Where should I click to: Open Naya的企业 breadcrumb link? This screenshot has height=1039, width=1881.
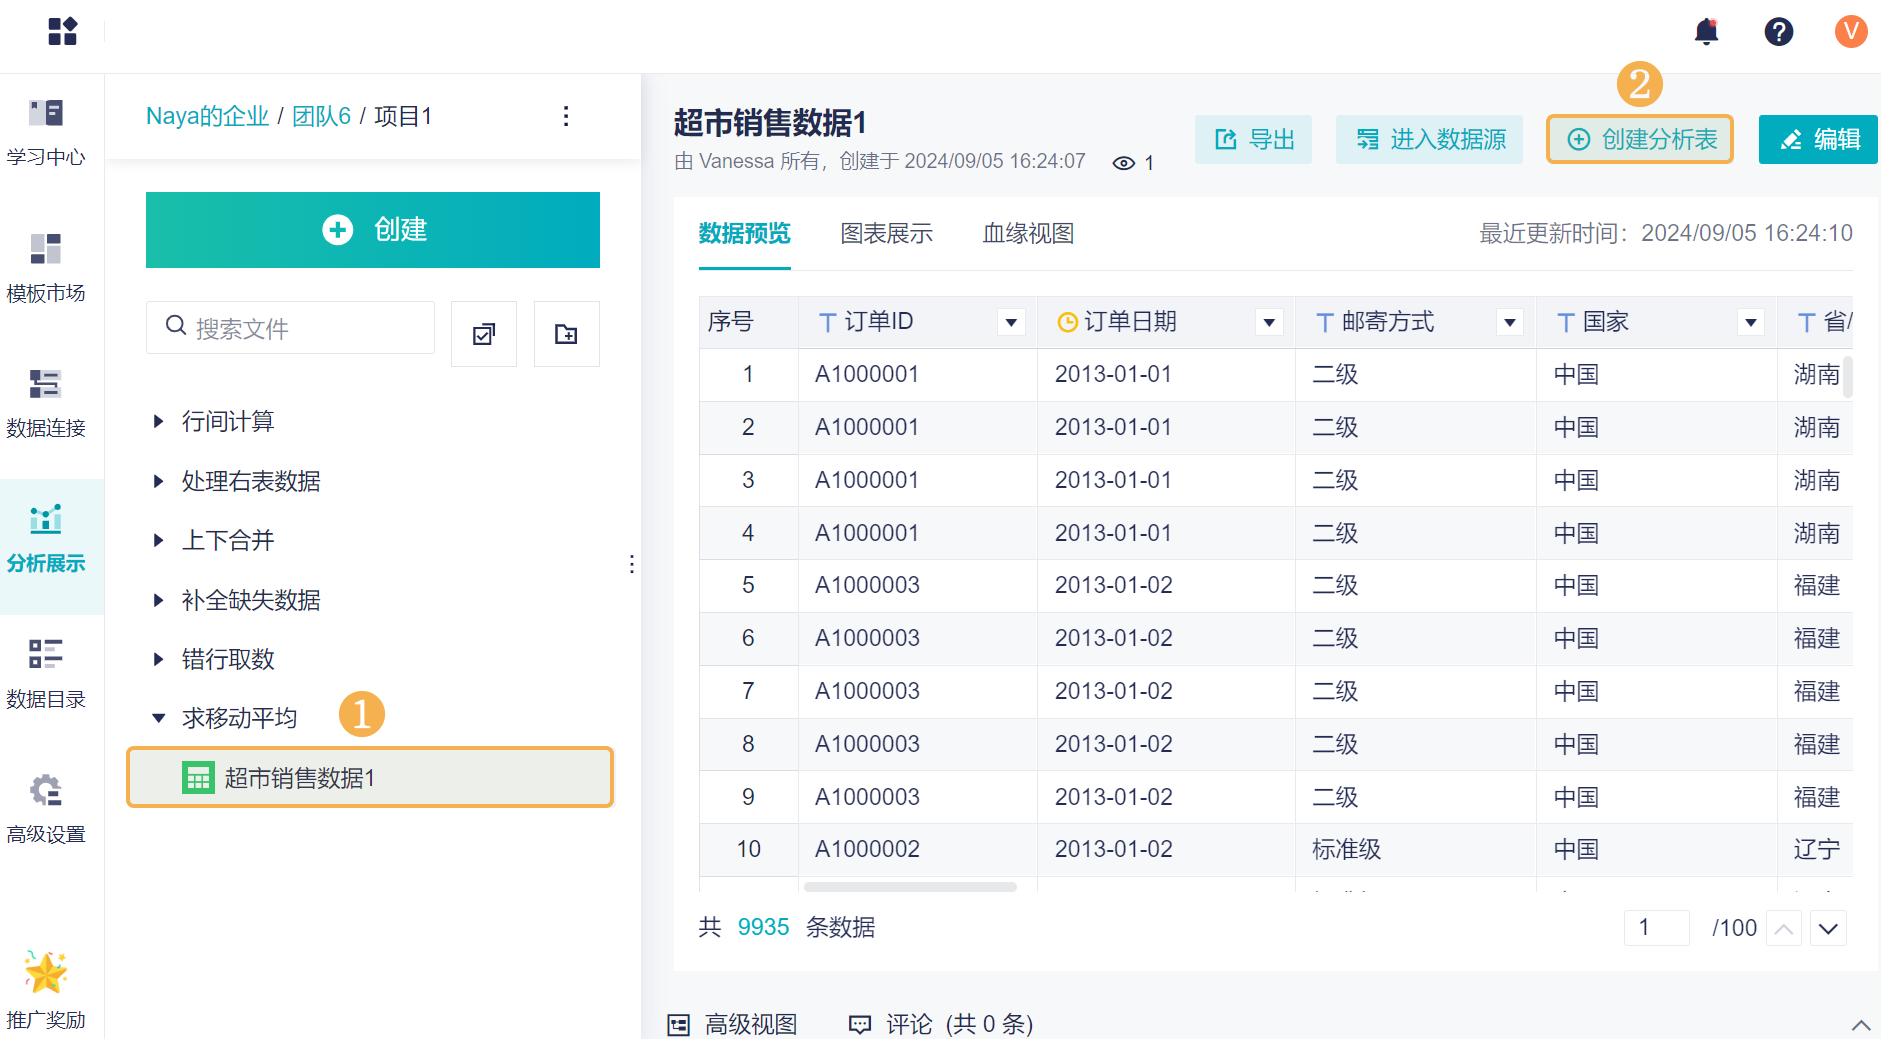207,116
